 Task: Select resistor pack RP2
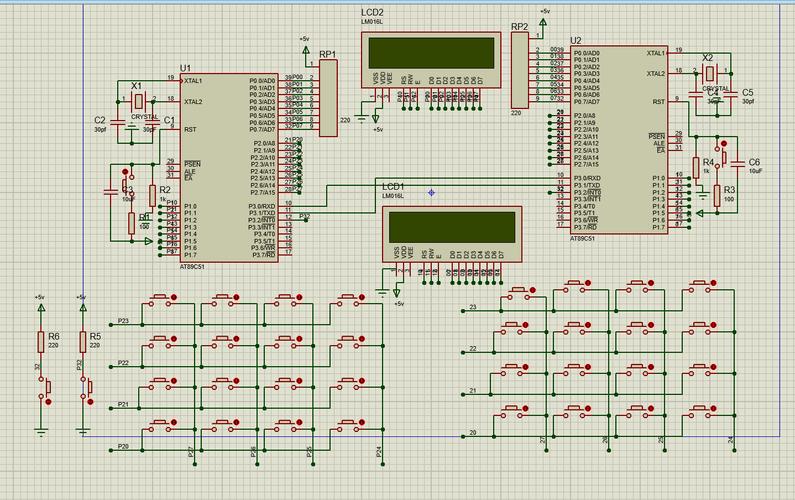coord(520,69)
